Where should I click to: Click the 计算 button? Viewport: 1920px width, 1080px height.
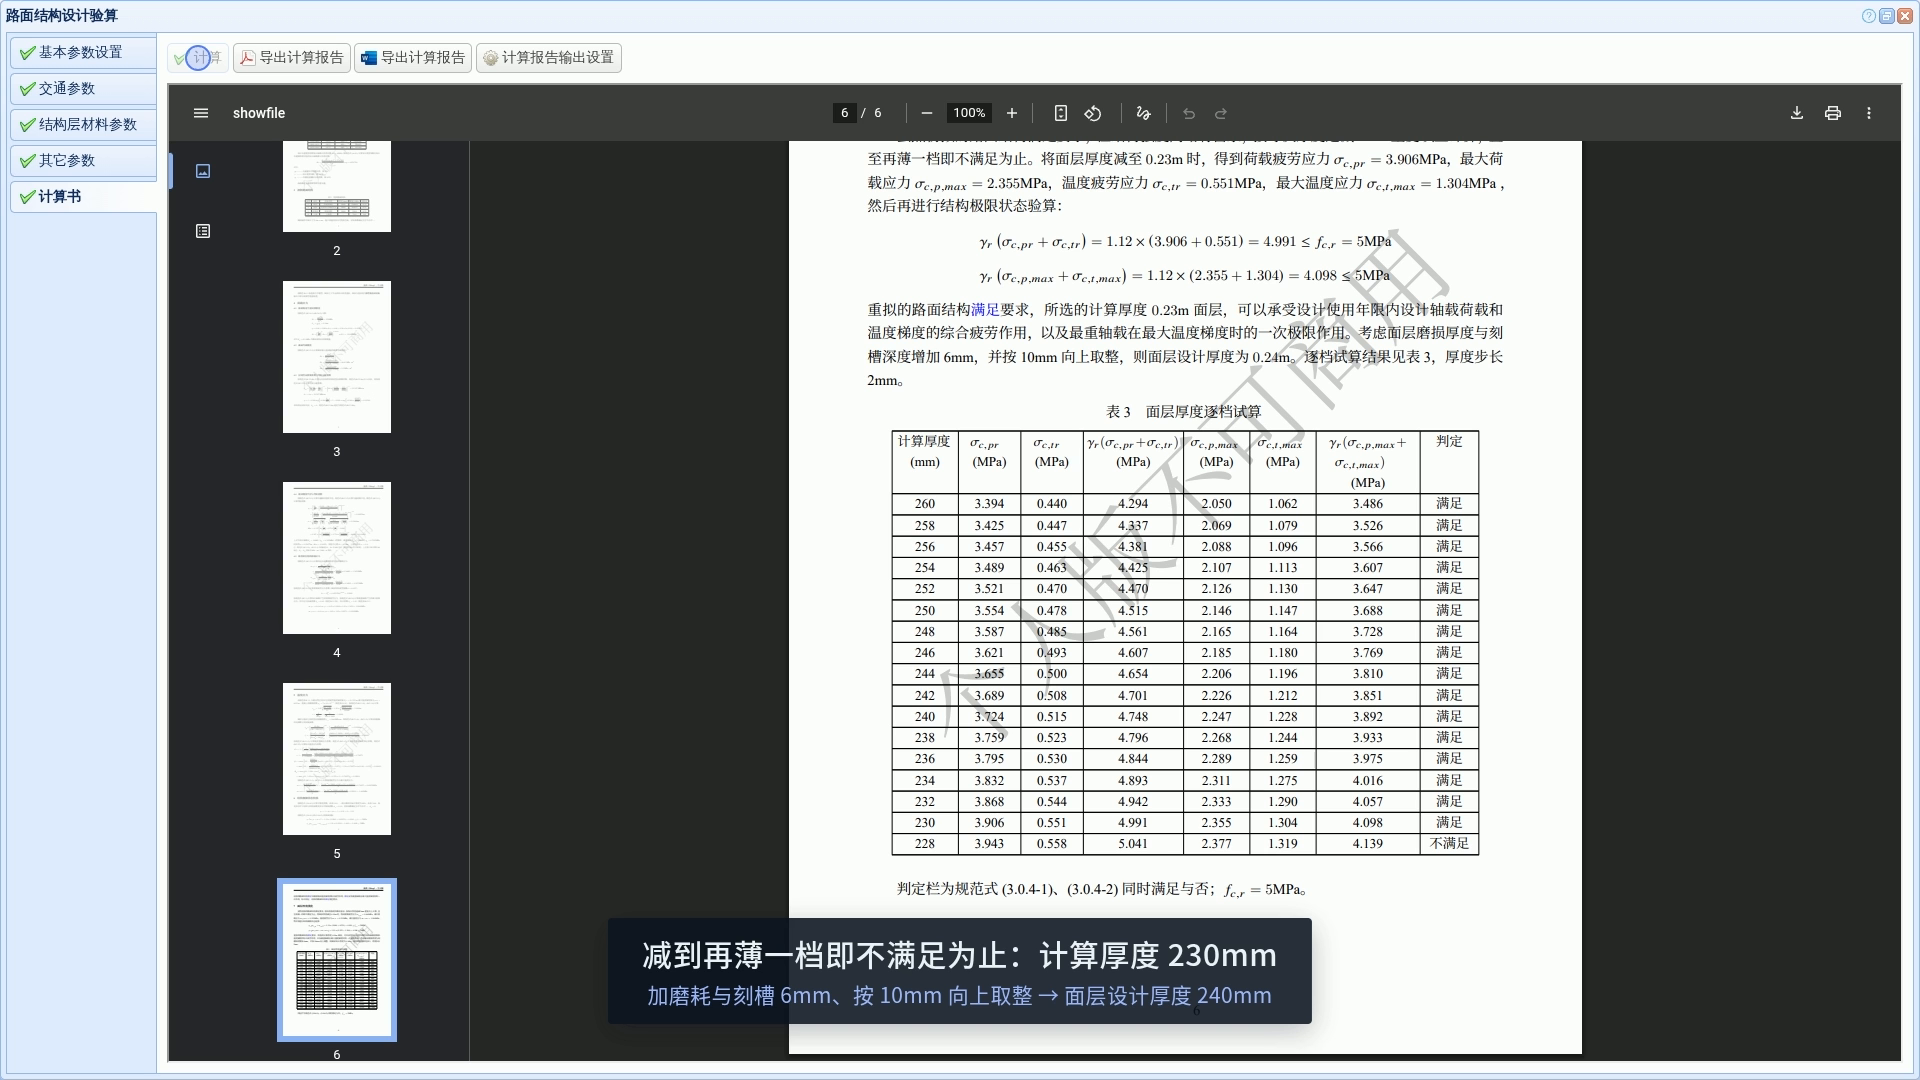pos(198,58)
